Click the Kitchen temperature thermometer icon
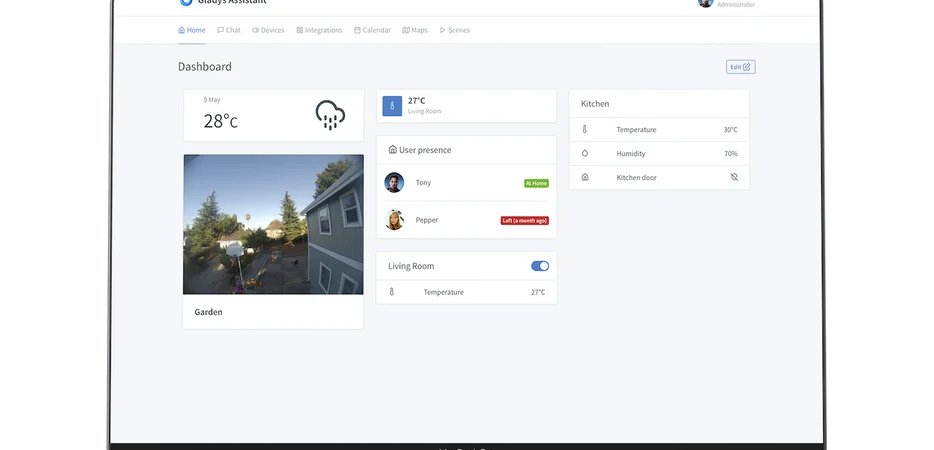This screenshot has height=450, width=934. click(x=585, y=130)
